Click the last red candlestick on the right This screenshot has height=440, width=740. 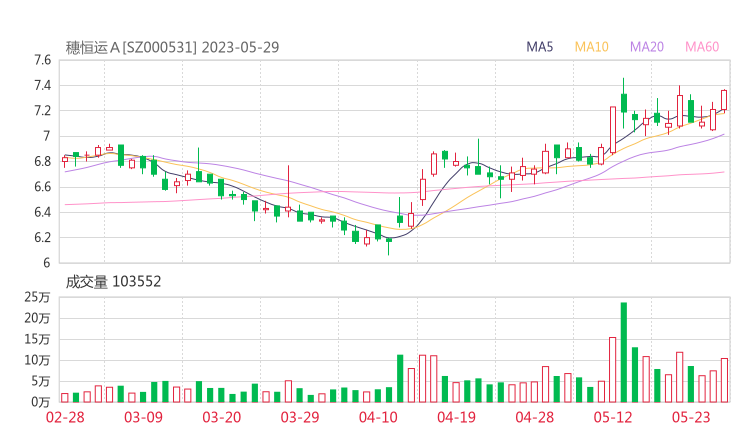click(724, 100)
